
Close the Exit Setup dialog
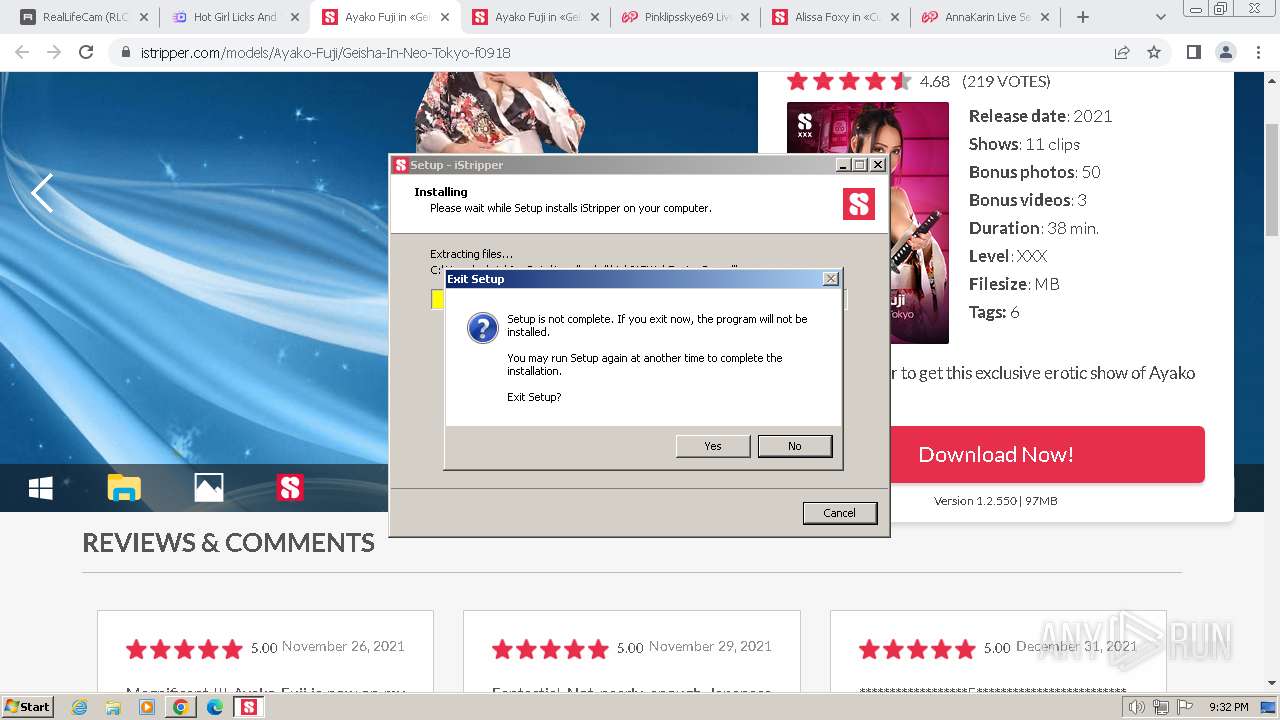[831, 279]
